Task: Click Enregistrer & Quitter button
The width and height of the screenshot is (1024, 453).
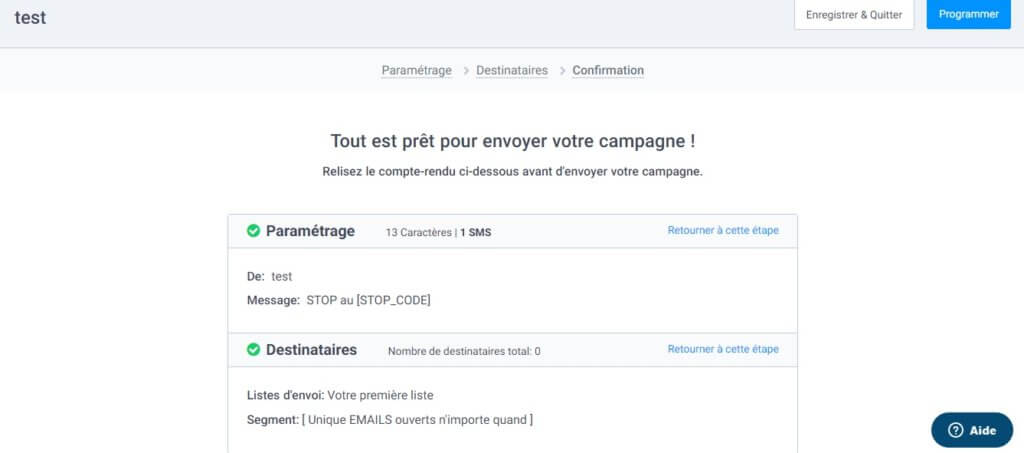Action: pyautogui.click(x=854, y=15)
